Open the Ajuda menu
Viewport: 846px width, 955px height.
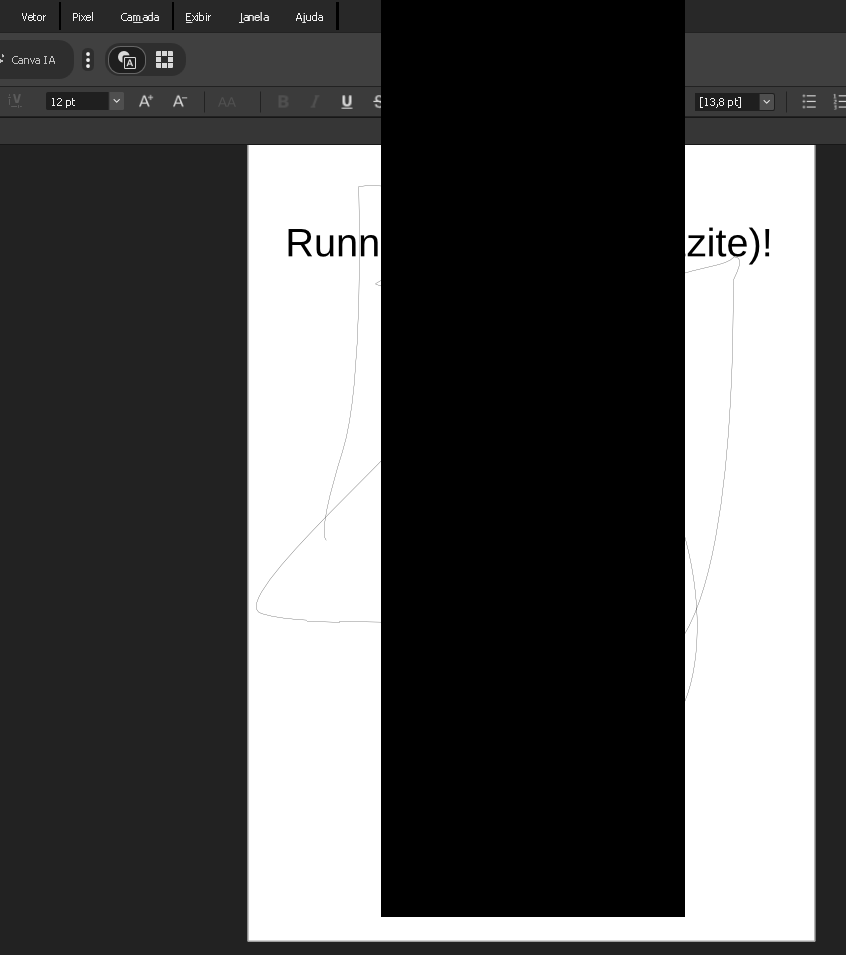pyautogui.click(x=309, y=17)
